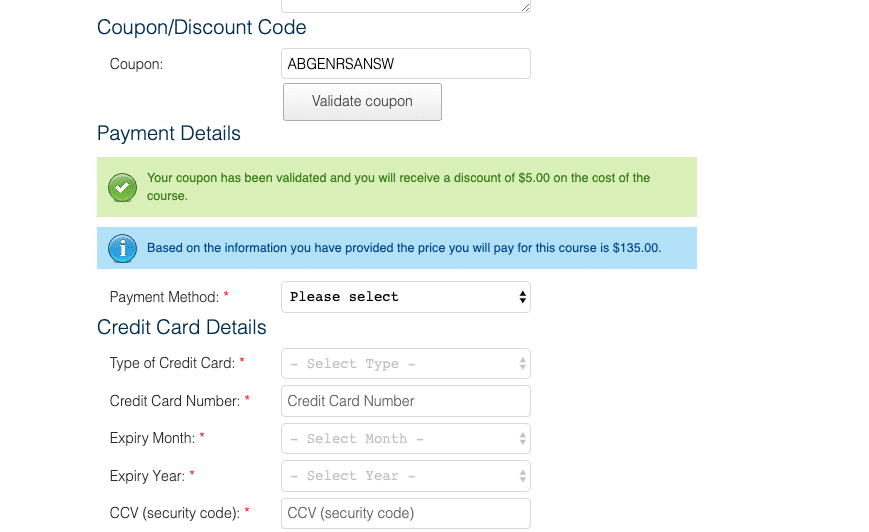Expand the Expiry Month selector
Image resolution: width=869 pixels, height=532 pixels.
tap(406, 438)
